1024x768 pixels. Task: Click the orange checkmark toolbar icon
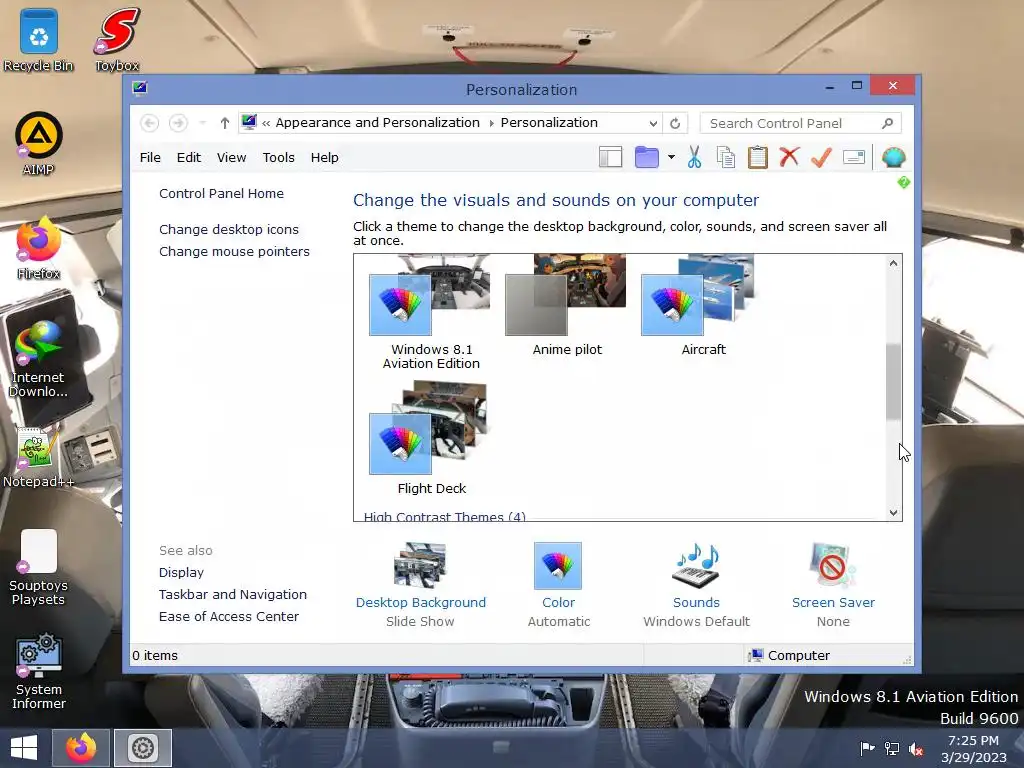[821, 157]
